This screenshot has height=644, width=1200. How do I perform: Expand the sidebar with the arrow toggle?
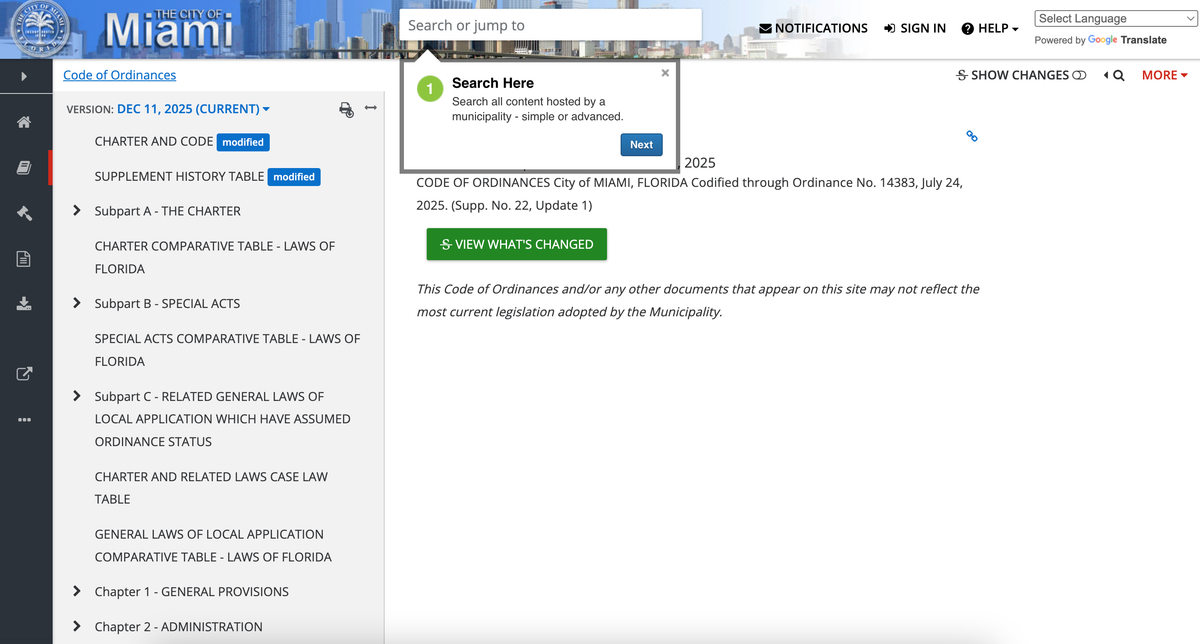tap(25, 76)
